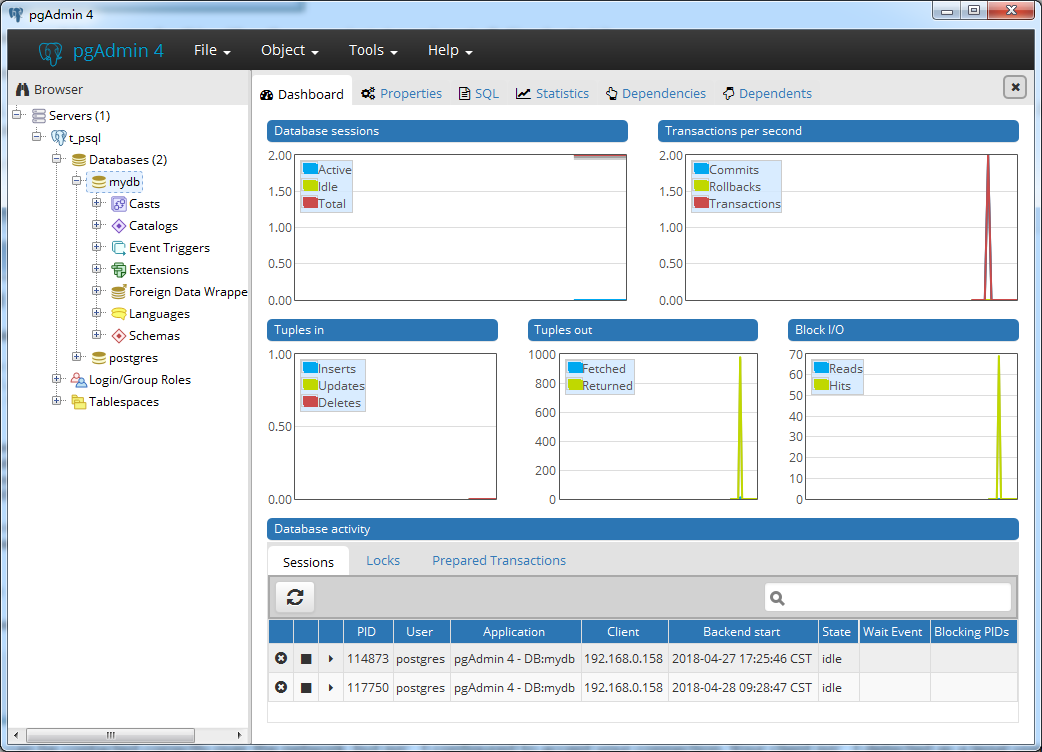Click the Active legend color swatch

tap(310, 169)
